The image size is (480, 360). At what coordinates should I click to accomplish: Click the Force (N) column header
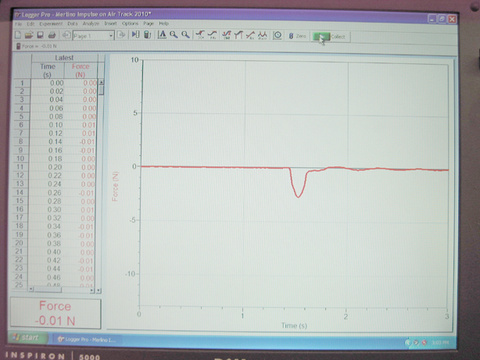(80, 70)
